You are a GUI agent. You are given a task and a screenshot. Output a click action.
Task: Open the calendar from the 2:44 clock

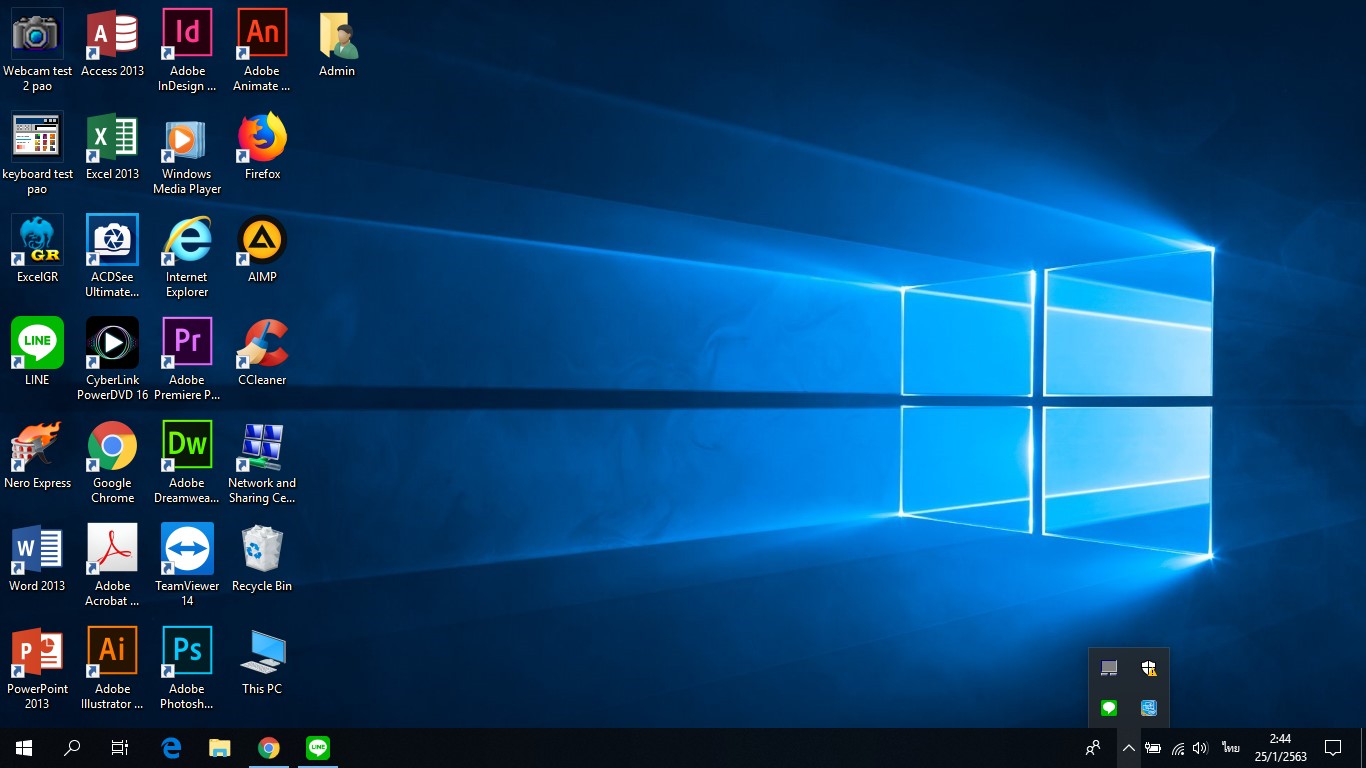tap(1280, 748)
